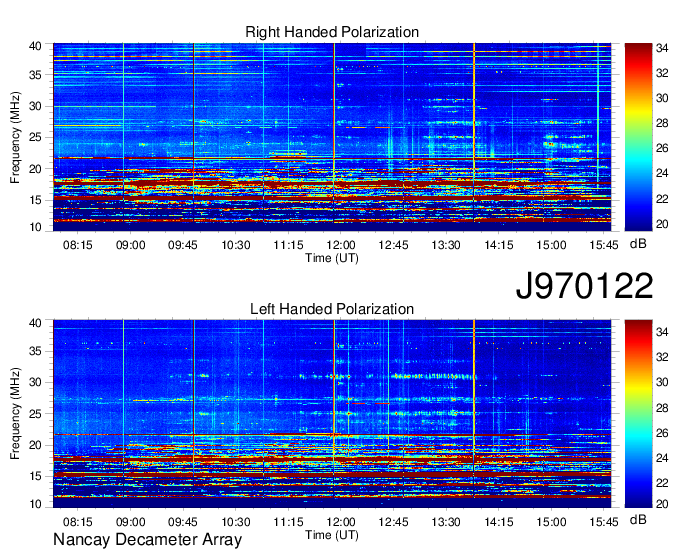Click the 11:15 time tick of Right Handed plot
The height and width of the screenshot is (552, 680).
(288, 245)
